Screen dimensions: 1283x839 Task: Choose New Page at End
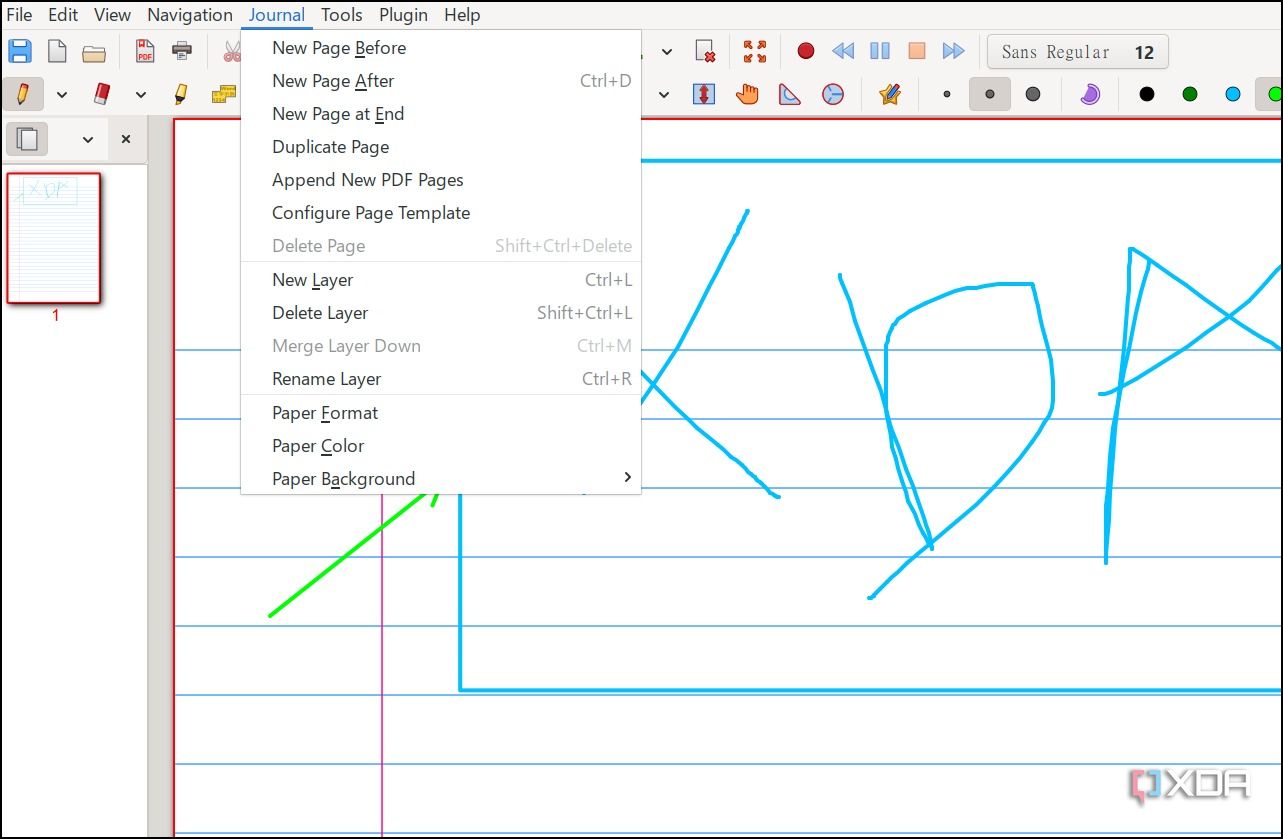tap(441, 114)
